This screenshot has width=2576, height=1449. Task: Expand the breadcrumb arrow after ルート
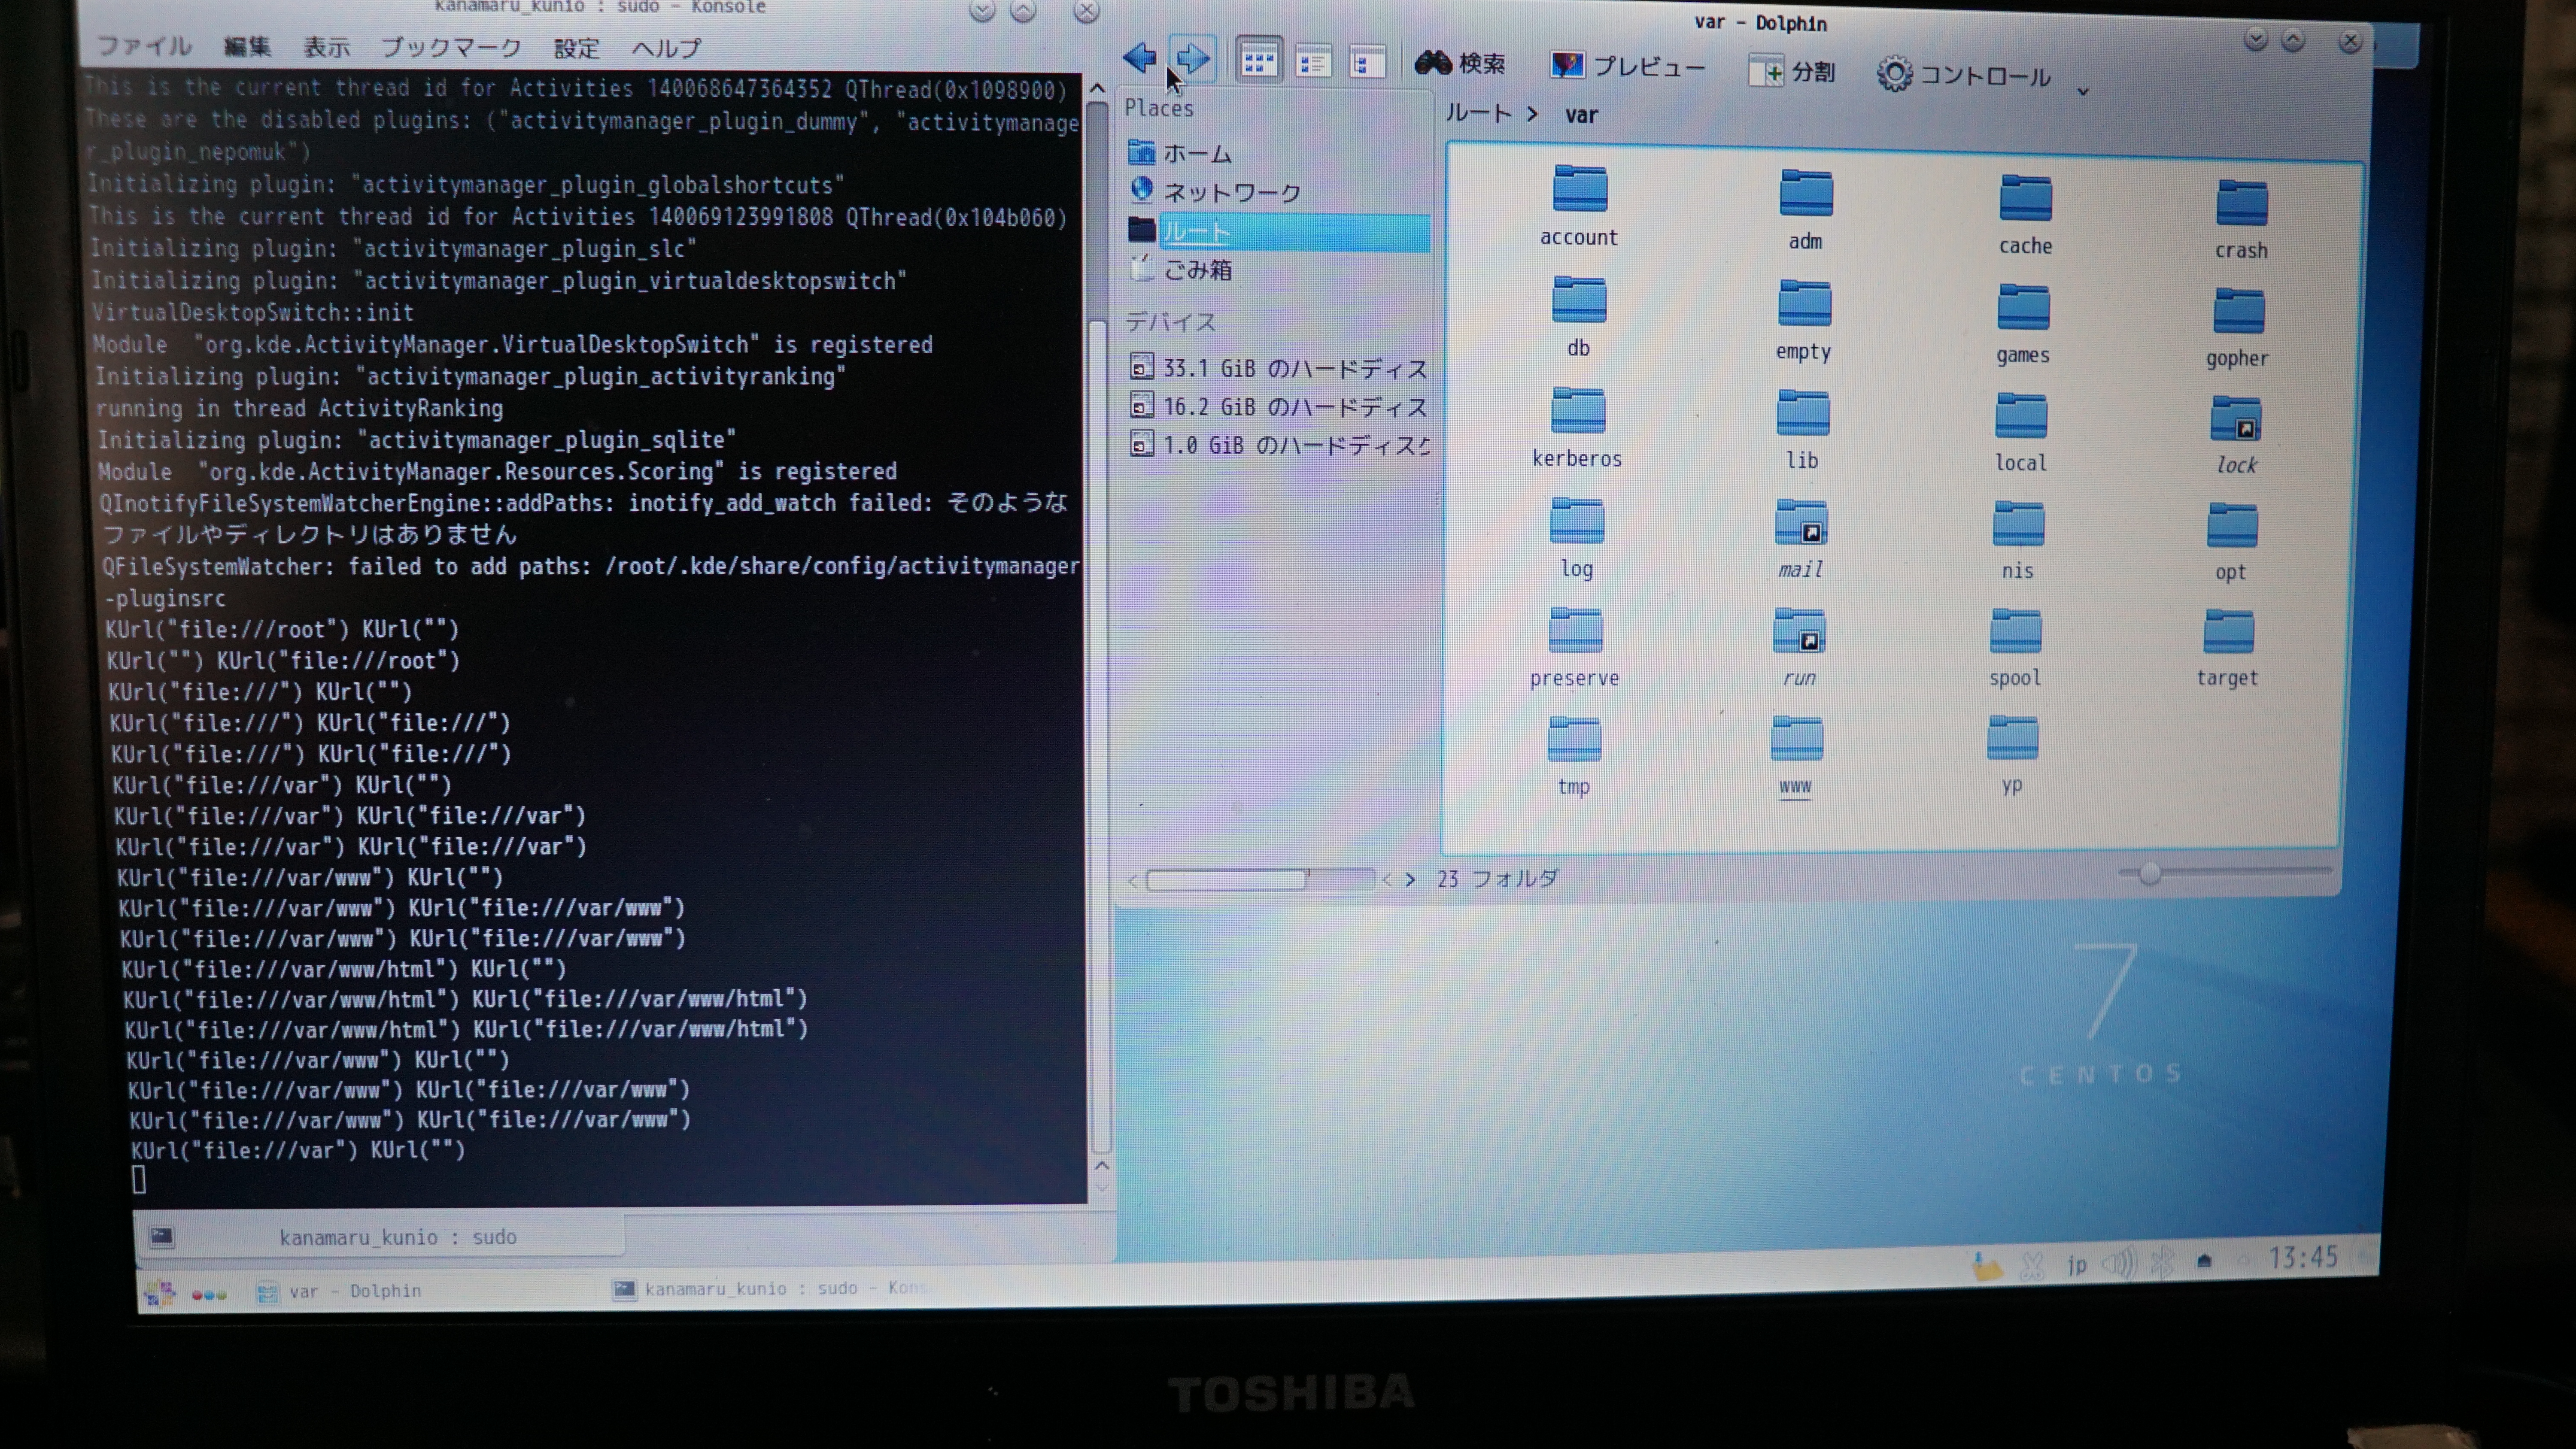click(x=1531, y=114)
